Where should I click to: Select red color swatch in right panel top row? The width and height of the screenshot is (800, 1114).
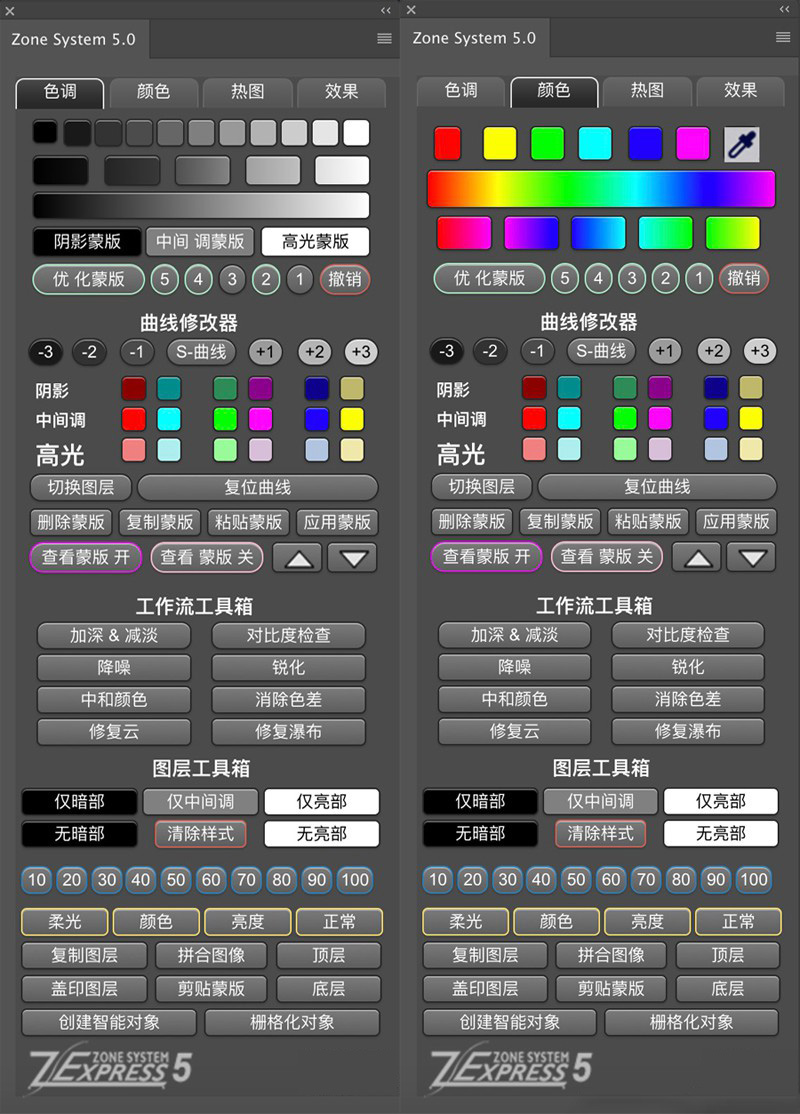point(448,144)
